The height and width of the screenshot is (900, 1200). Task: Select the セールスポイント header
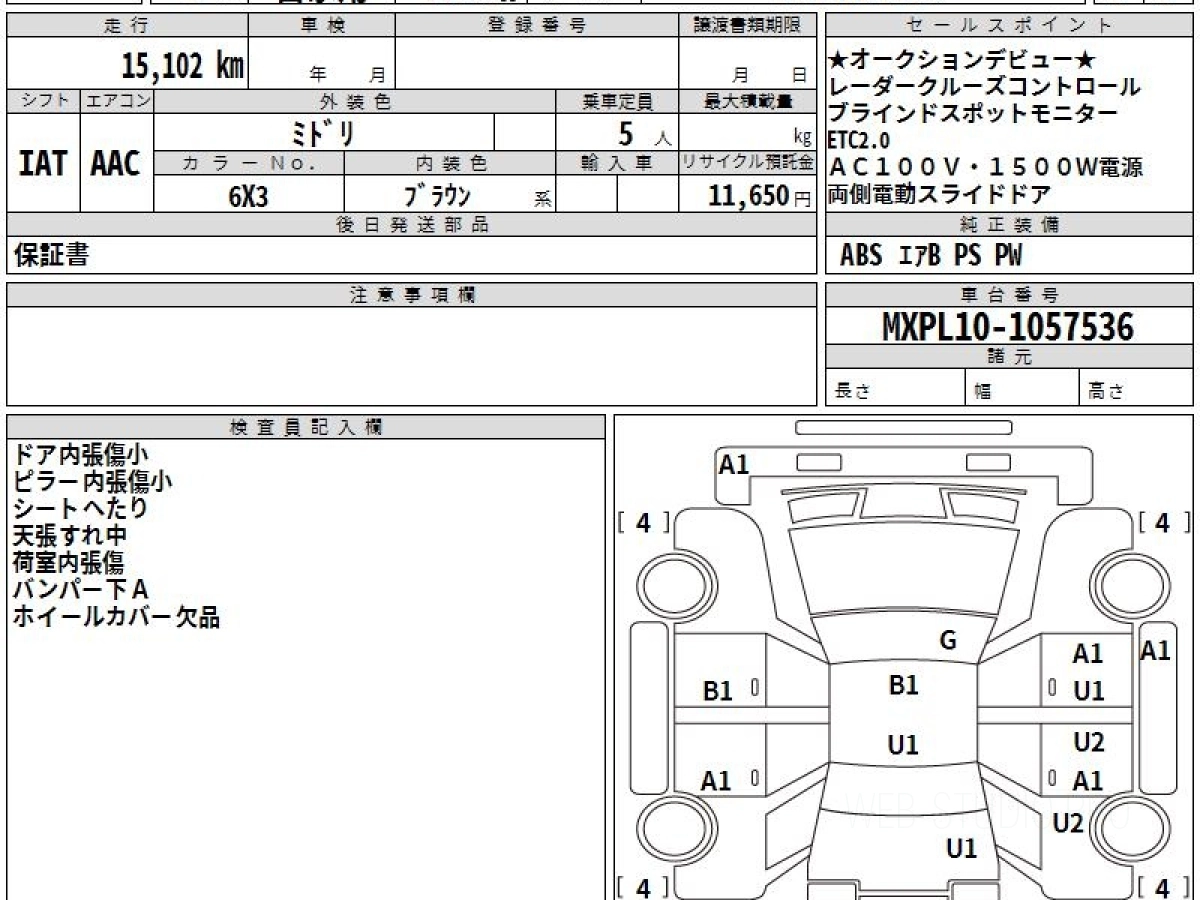pyautogui.click(x=1010, y=26)
